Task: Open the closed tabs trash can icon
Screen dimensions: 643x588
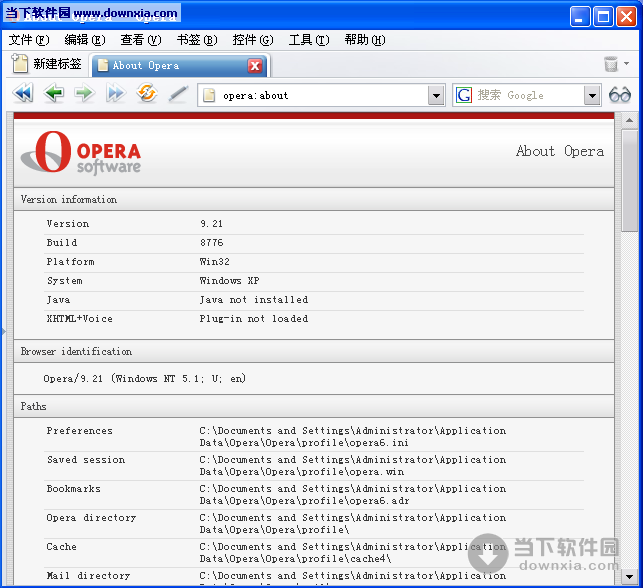Action: click(611, 64)
